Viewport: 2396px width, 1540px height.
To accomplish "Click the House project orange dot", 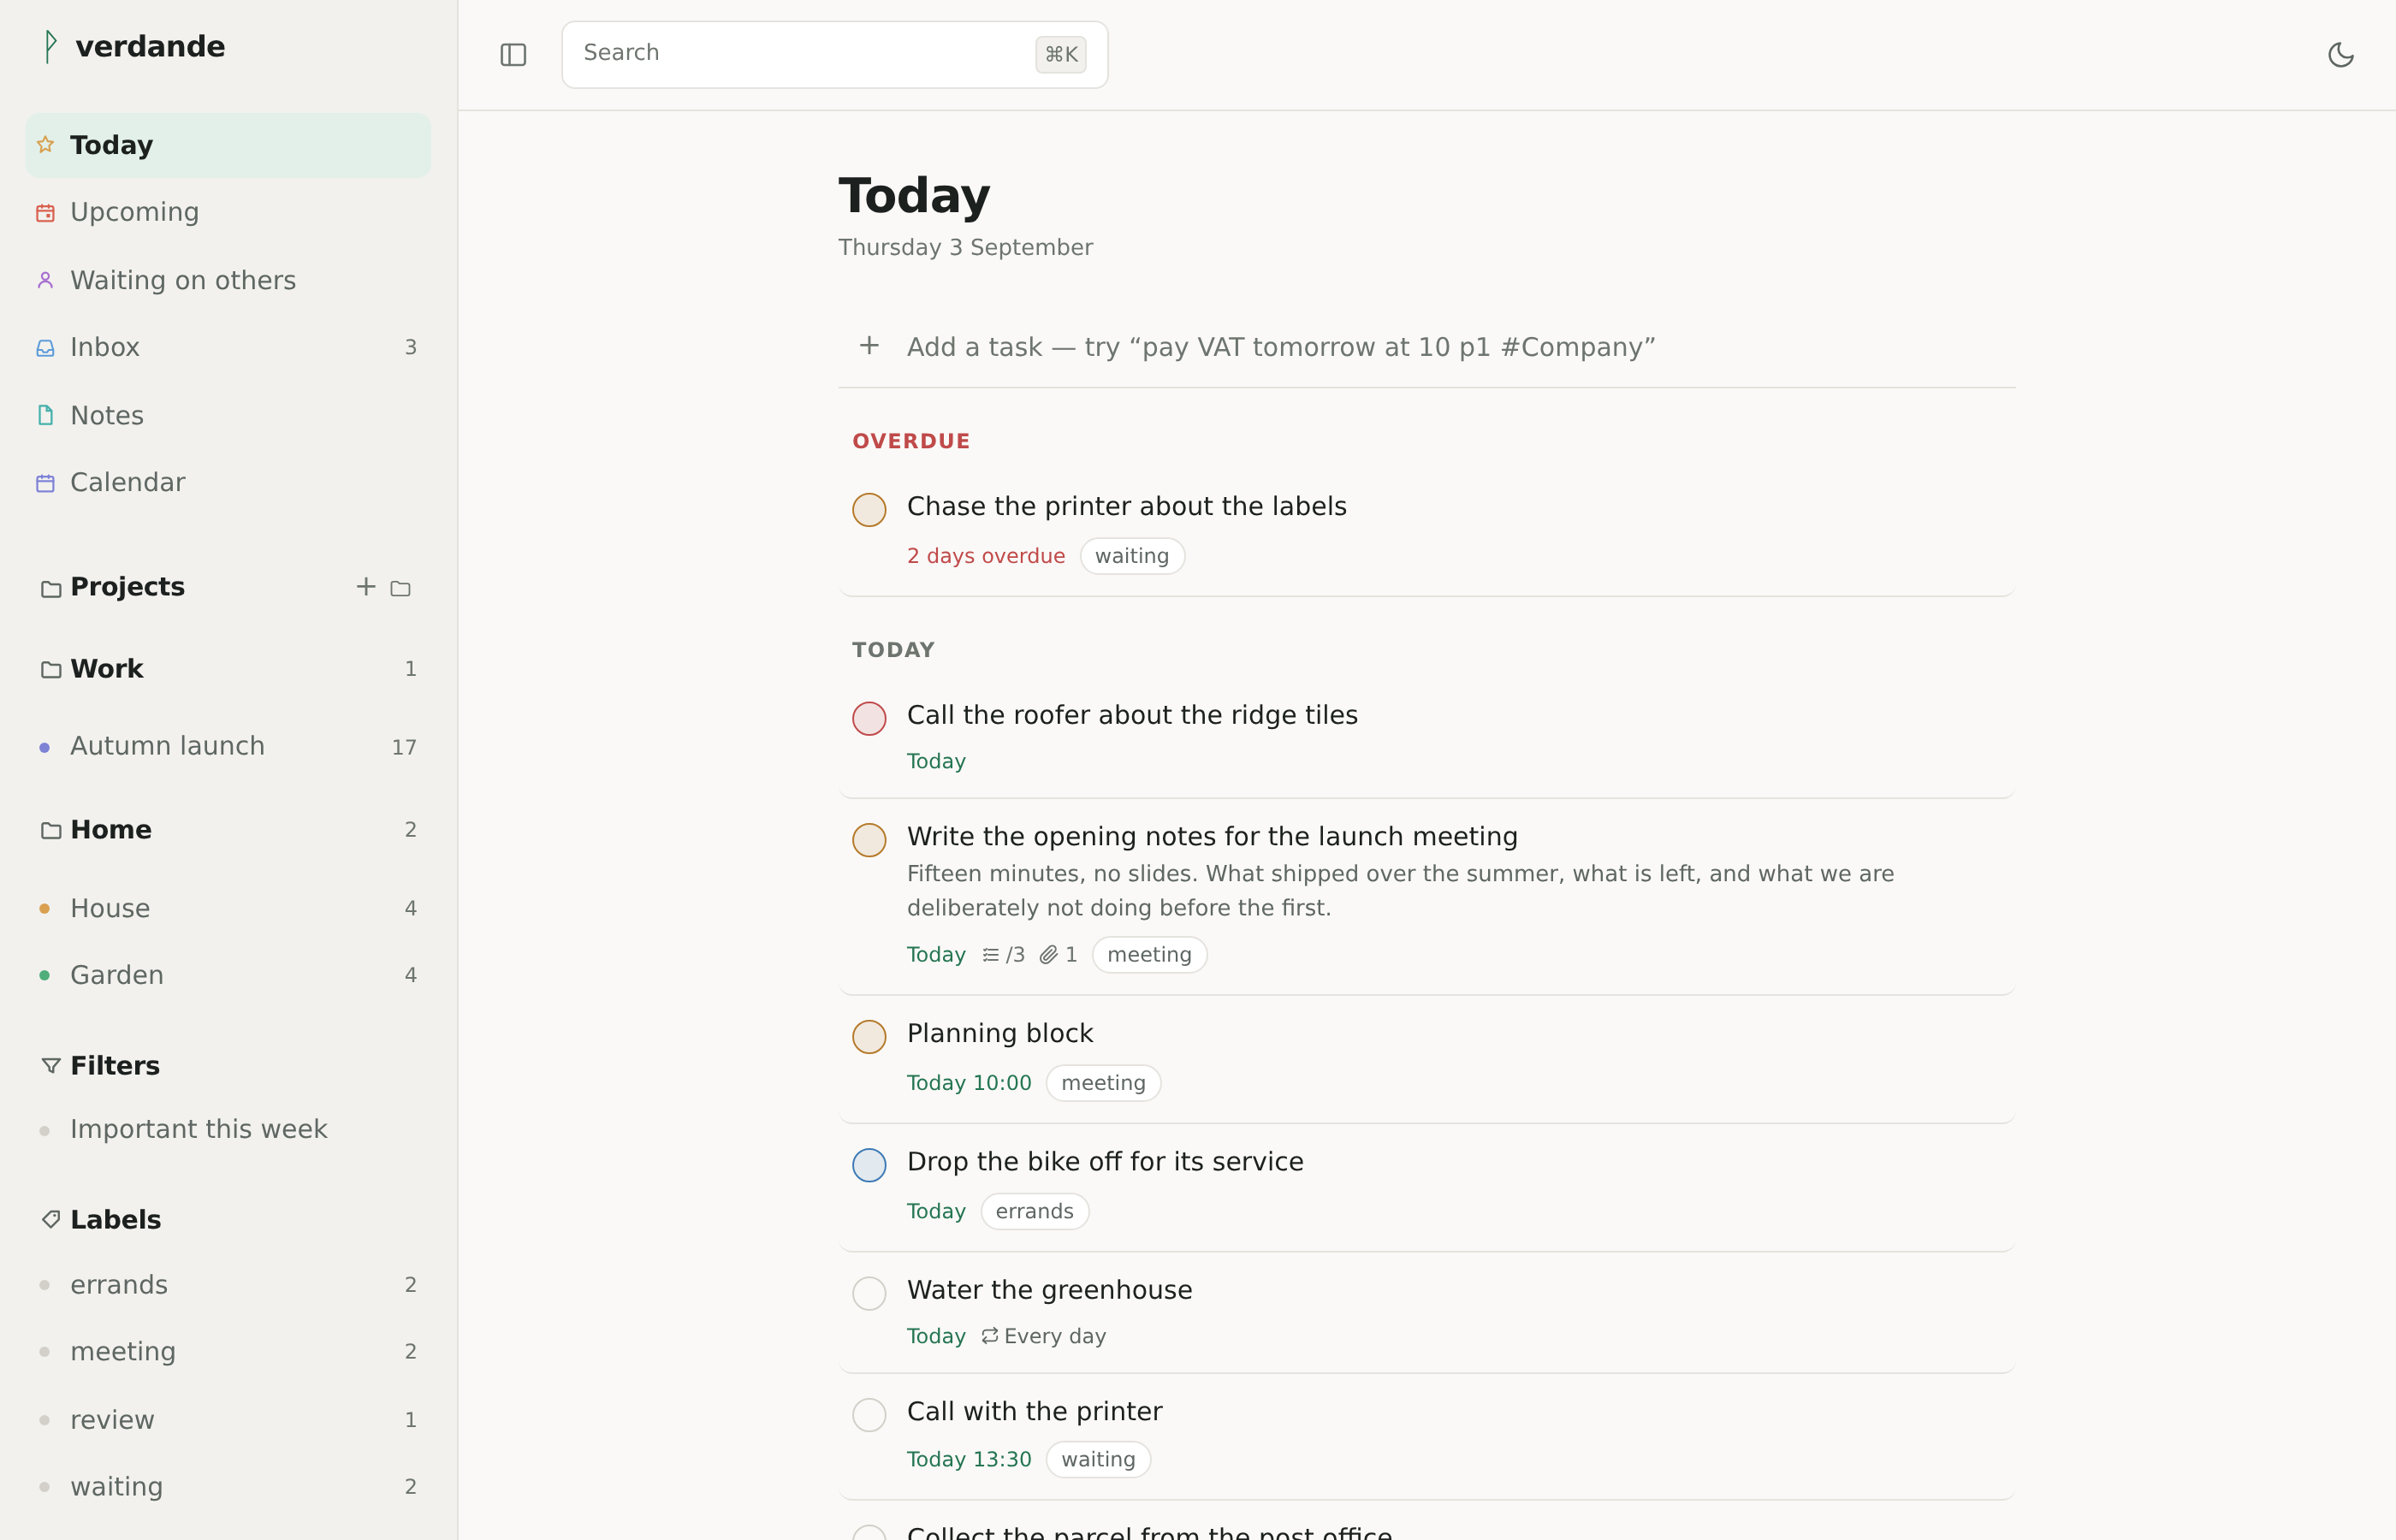I will tap(44, 908).
